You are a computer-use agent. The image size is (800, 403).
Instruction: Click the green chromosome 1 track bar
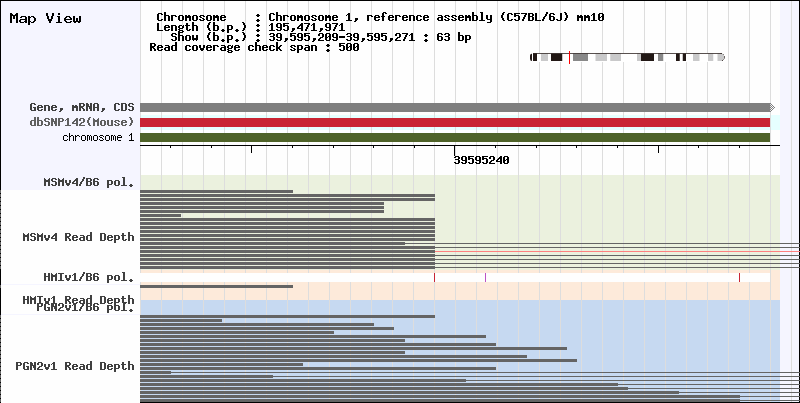coord(455,138)
